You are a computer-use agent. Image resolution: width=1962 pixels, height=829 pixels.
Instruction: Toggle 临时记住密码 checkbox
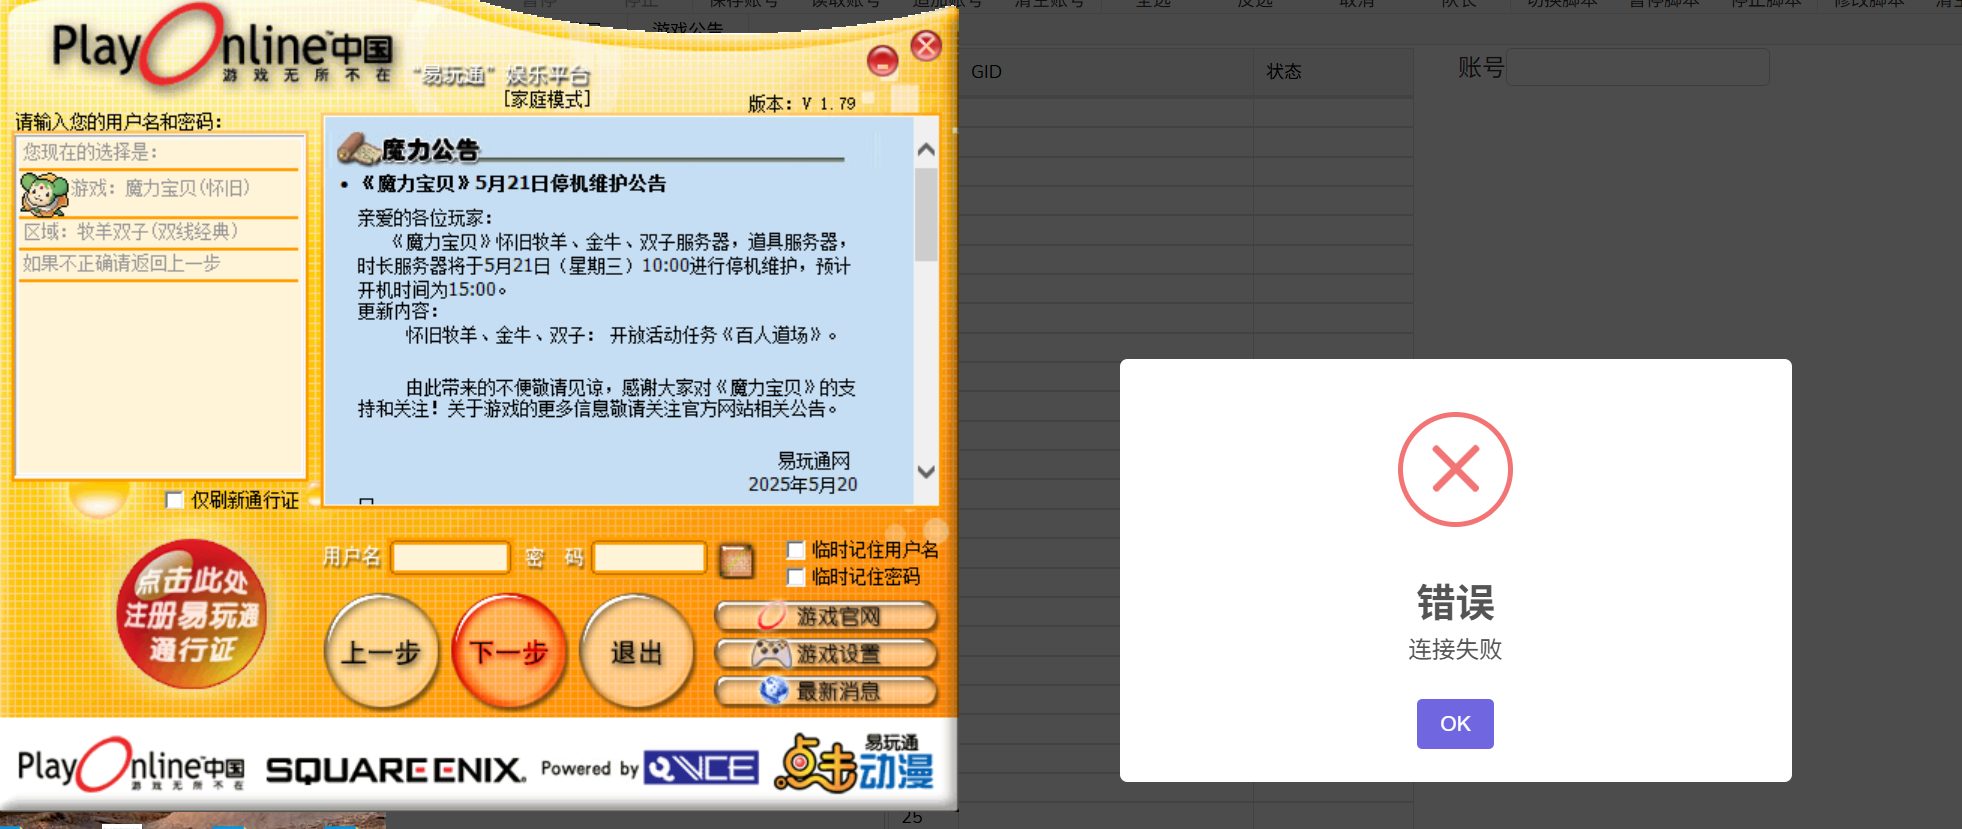(796, 577)
